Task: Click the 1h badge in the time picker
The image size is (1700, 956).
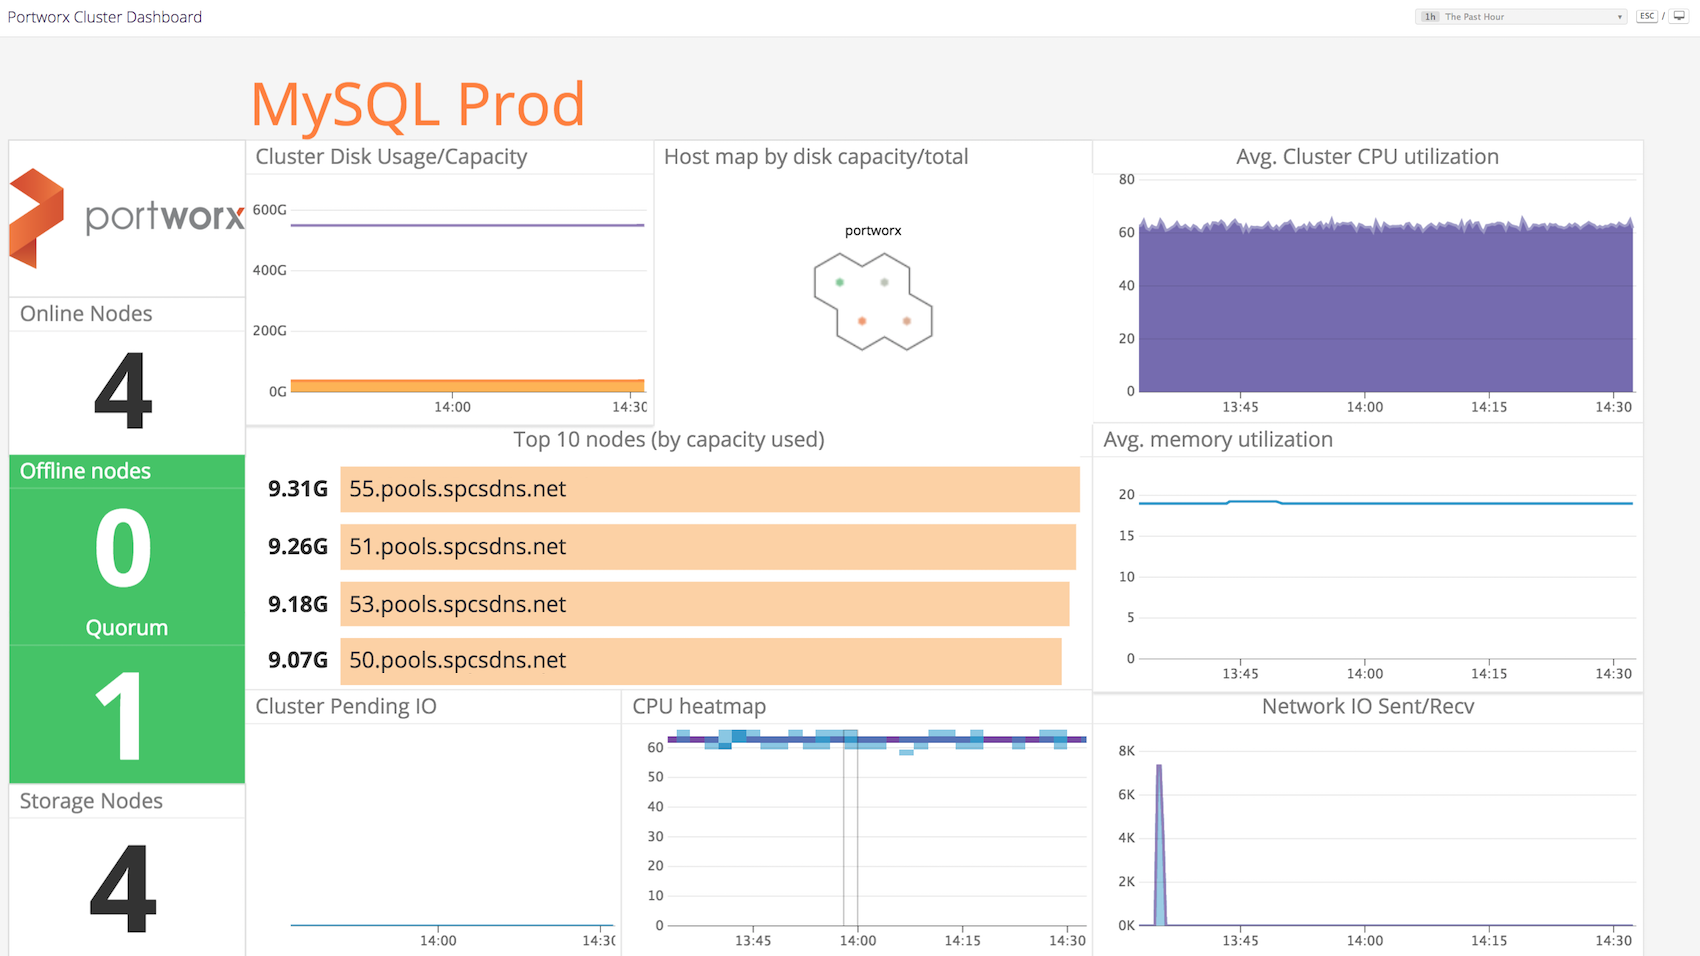Action: (x=1429, y=16)
